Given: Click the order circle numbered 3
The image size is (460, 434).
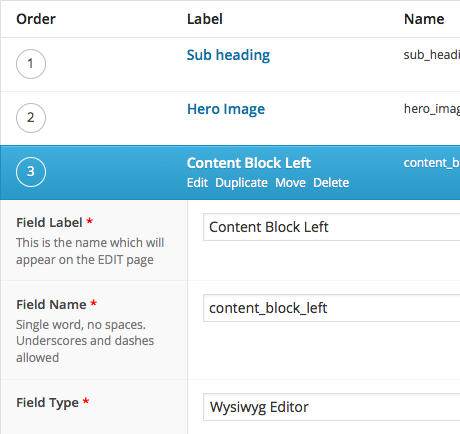Looking at the screenshot, I should (x=31, y=172).
